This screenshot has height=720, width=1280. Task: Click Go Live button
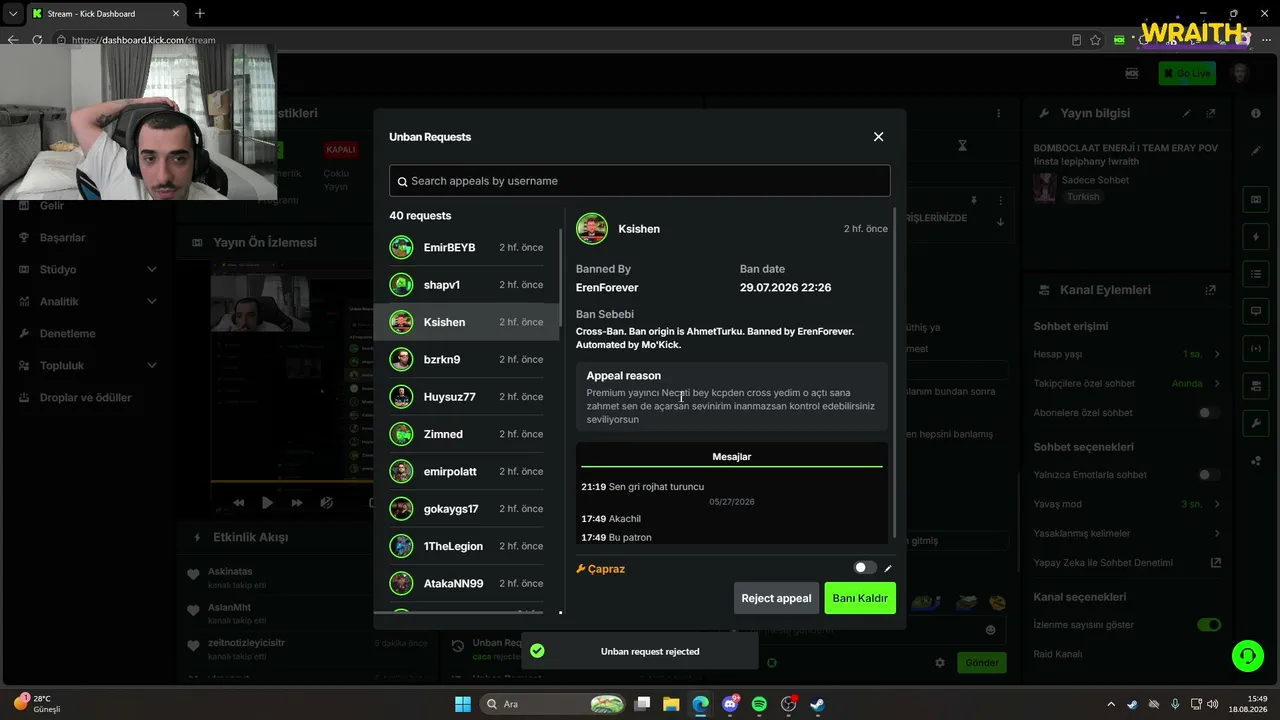coord(1187,73)
